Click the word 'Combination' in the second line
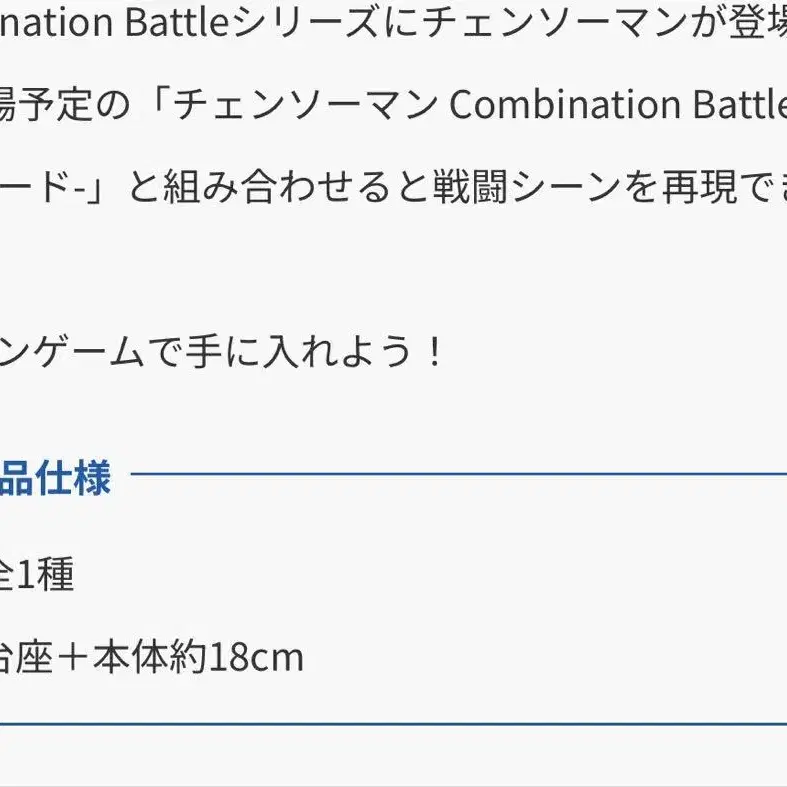This screenshot has height=787, width=787. pyautogui.click(x=565, y=105)
